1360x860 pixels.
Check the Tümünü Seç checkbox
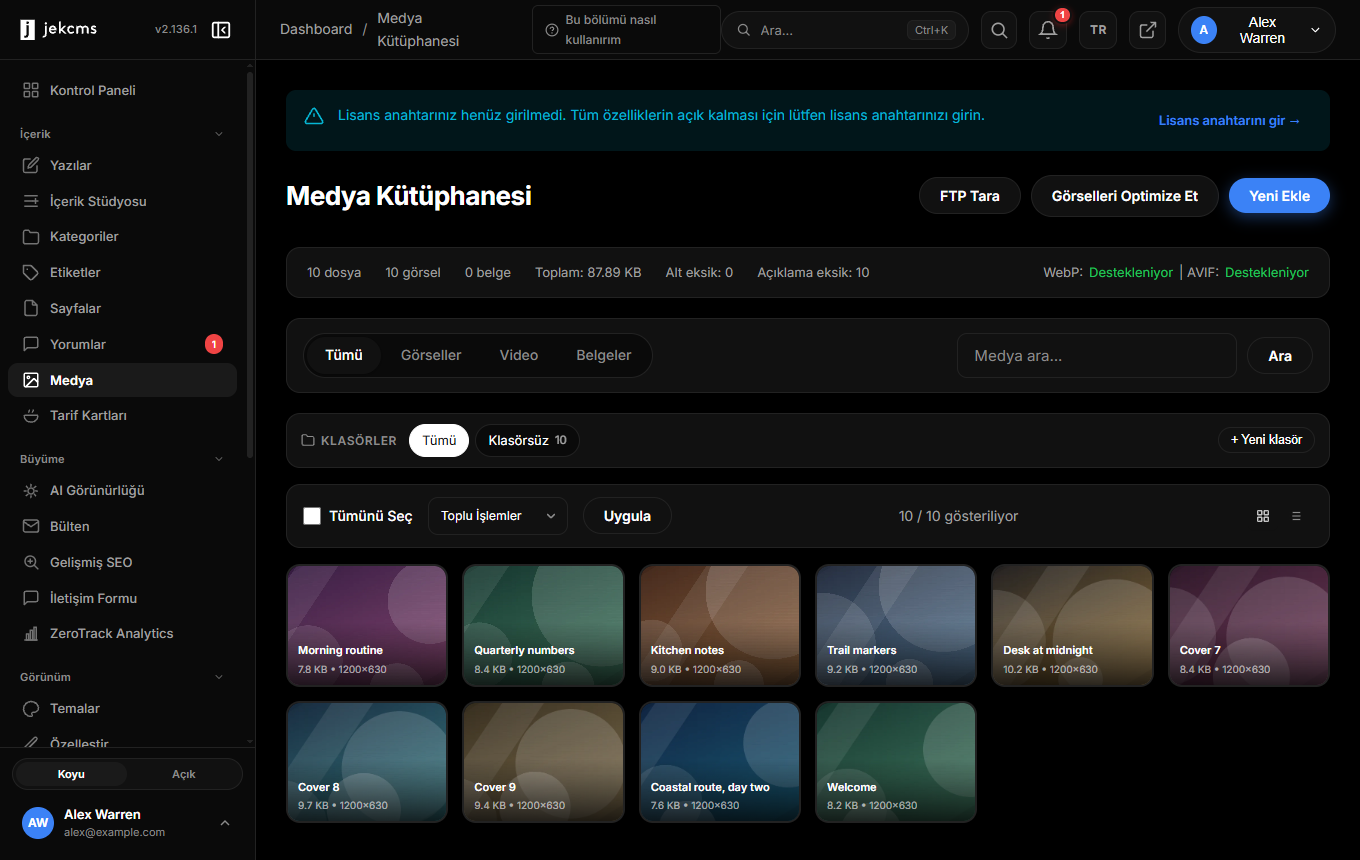pyautogui.click(x=312, y=516)
